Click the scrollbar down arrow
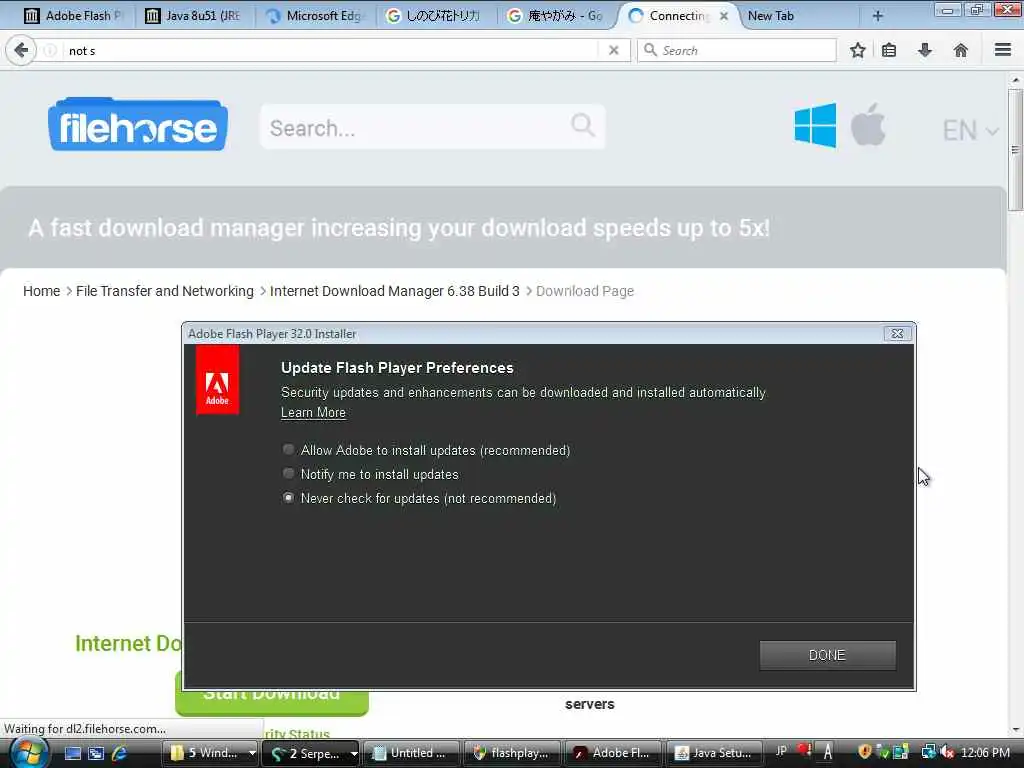Image resolution: width=1024 pixels, height=768 pixels. (x=1015, y=730)
